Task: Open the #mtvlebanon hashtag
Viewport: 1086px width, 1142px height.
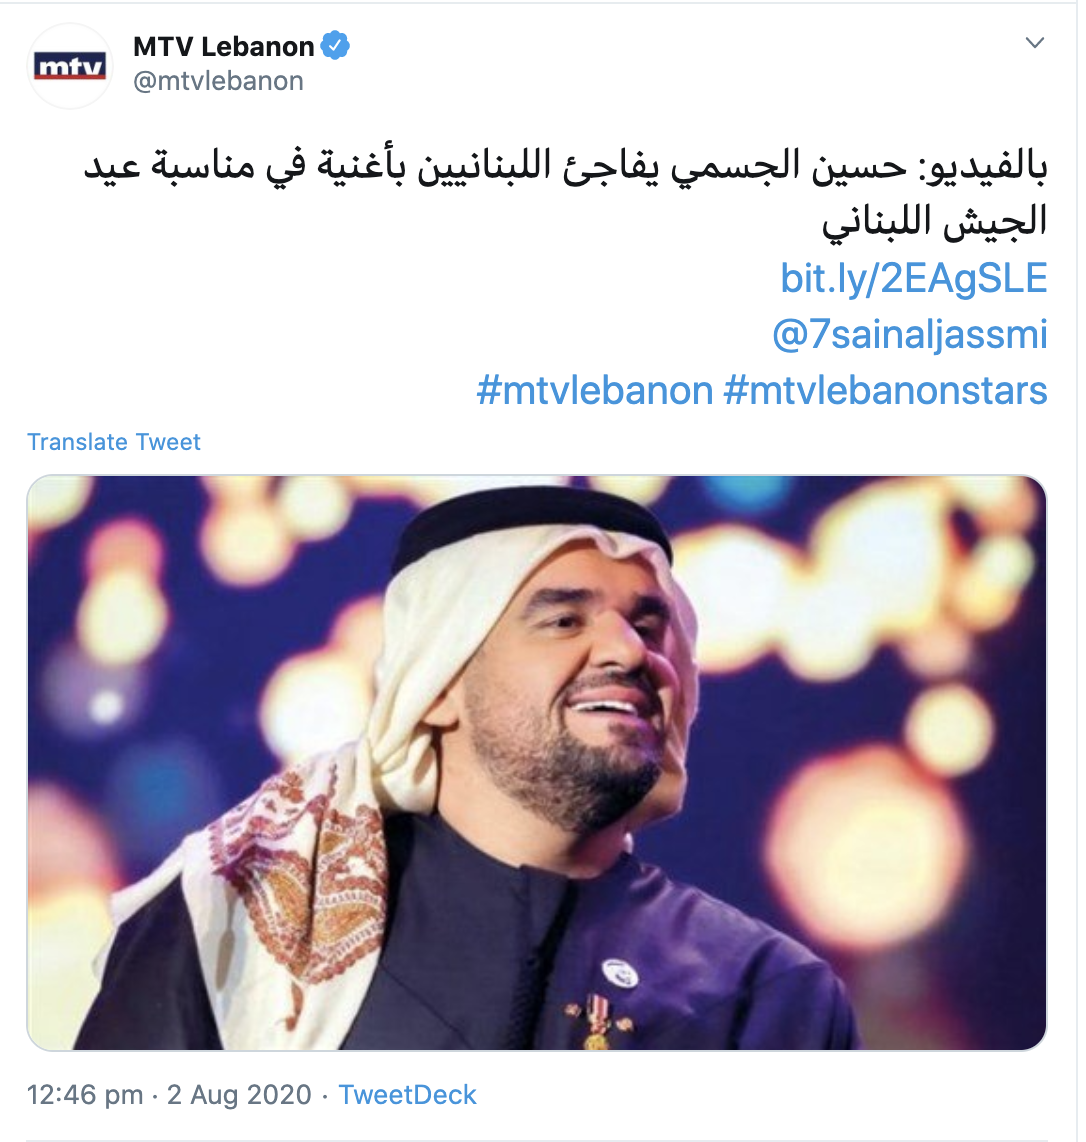Action: (x=595, y=390)
